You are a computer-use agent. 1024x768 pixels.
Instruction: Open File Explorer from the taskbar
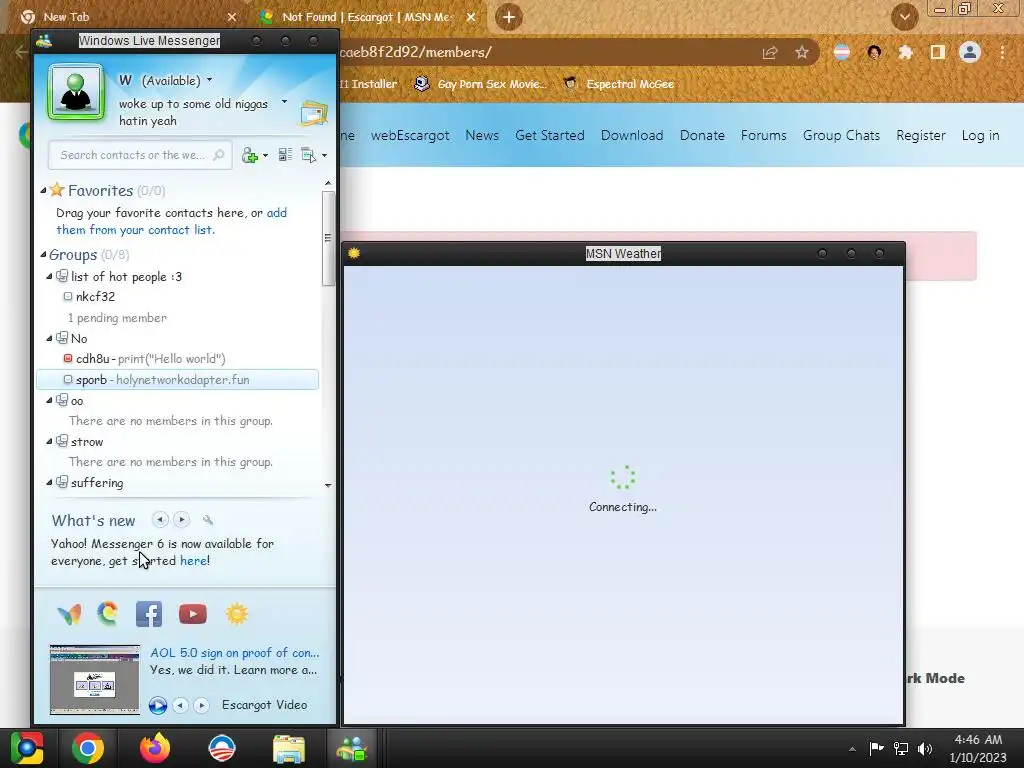pos(289,748)
